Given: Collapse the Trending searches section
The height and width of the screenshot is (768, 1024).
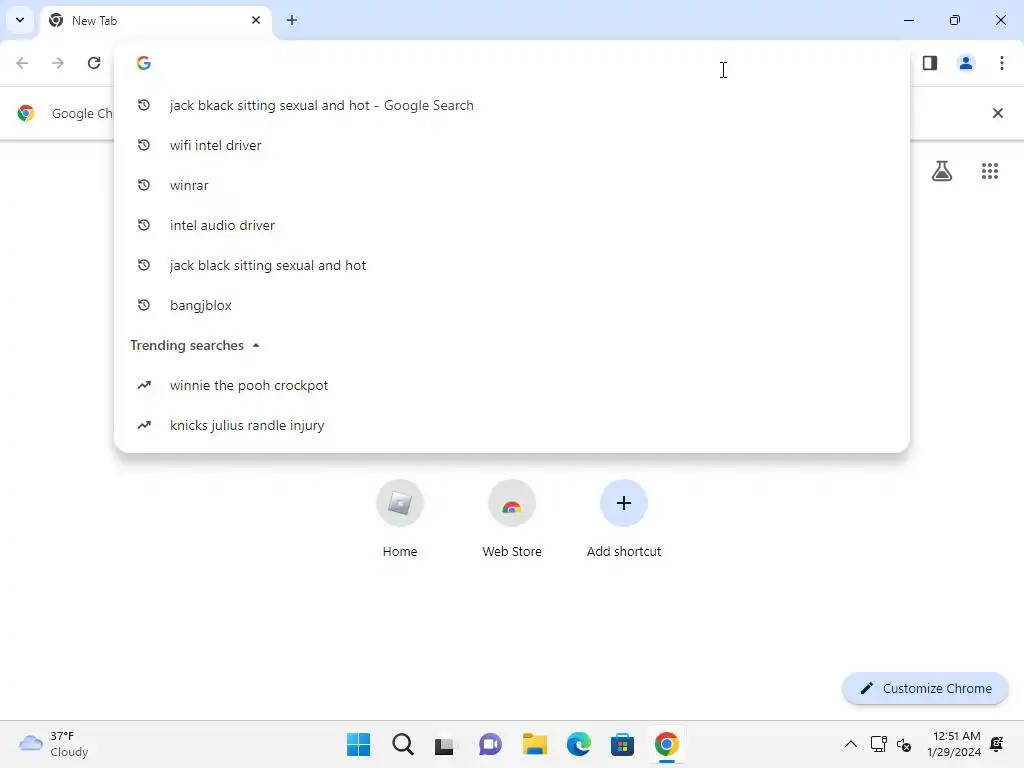Looking at the screenshot, I should [256, 345].
